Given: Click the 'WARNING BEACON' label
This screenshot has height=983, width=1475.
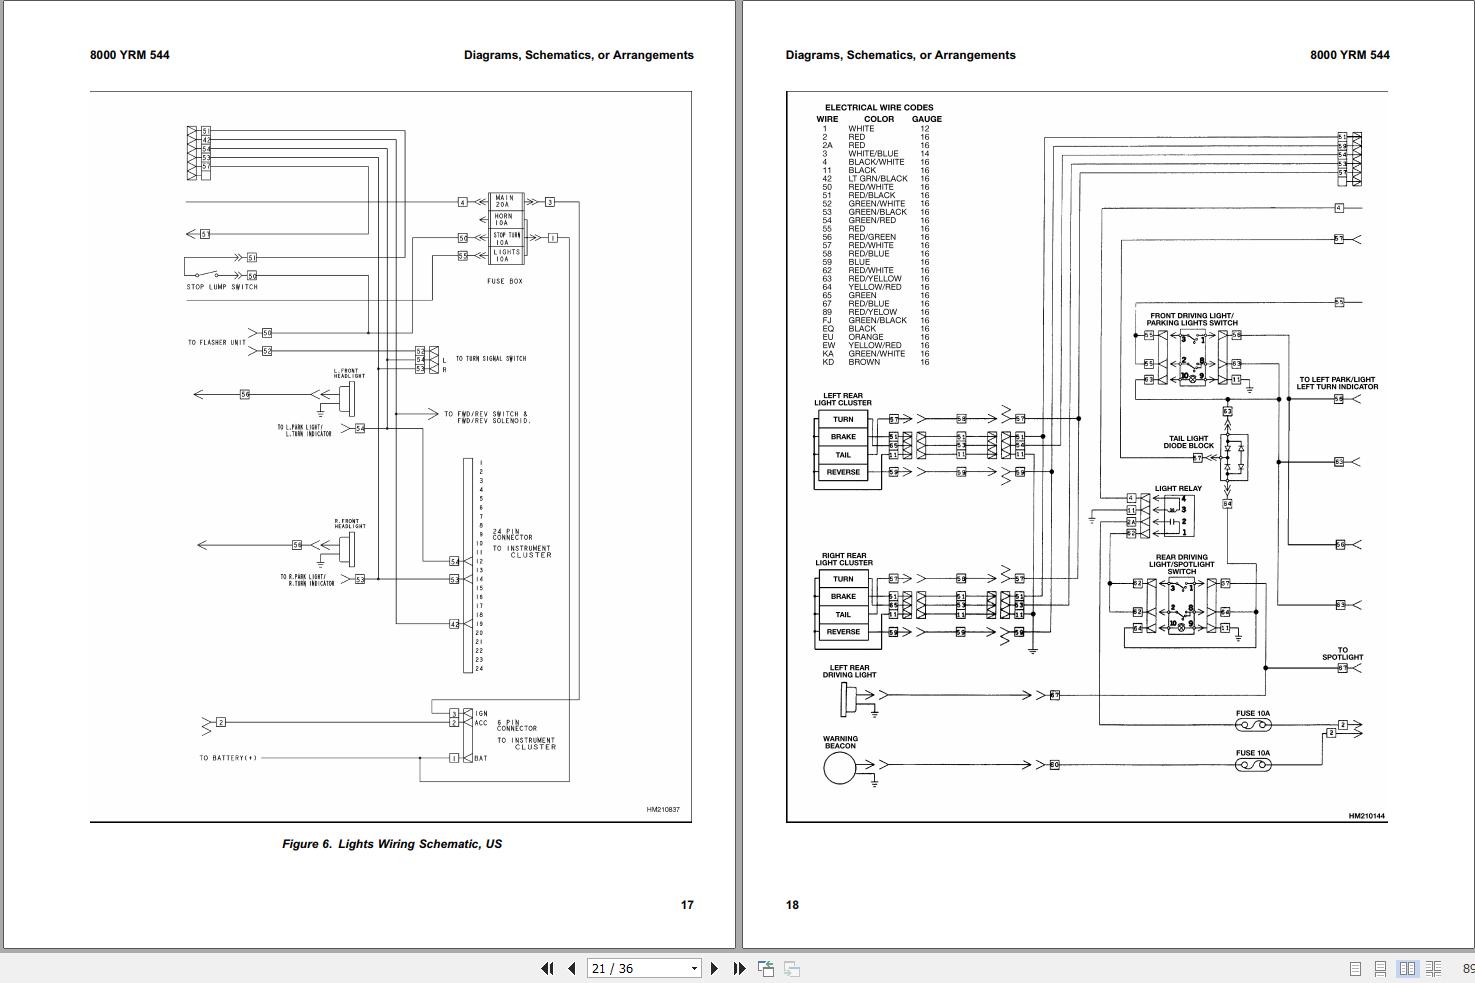Looking at the screenshot, I should coord(840,742).
